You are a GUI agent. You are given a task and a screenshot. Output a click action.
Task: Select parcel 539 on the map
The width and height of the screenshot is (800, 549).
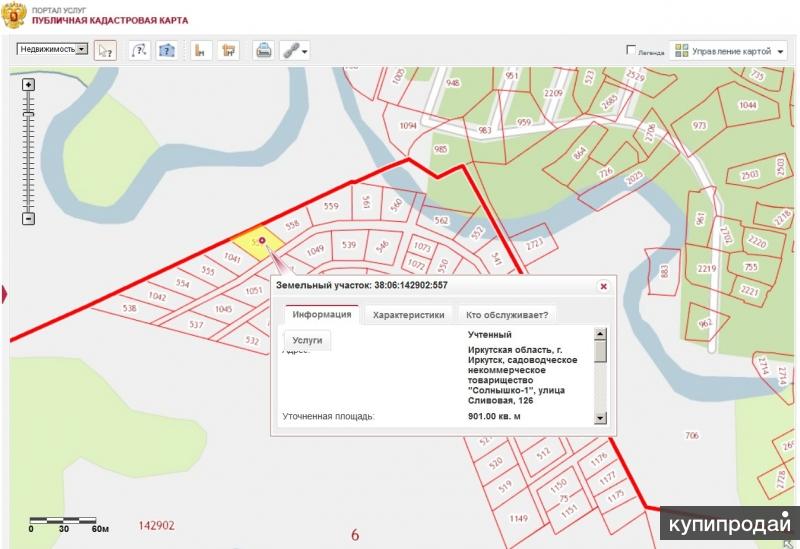tap(349, 244)
